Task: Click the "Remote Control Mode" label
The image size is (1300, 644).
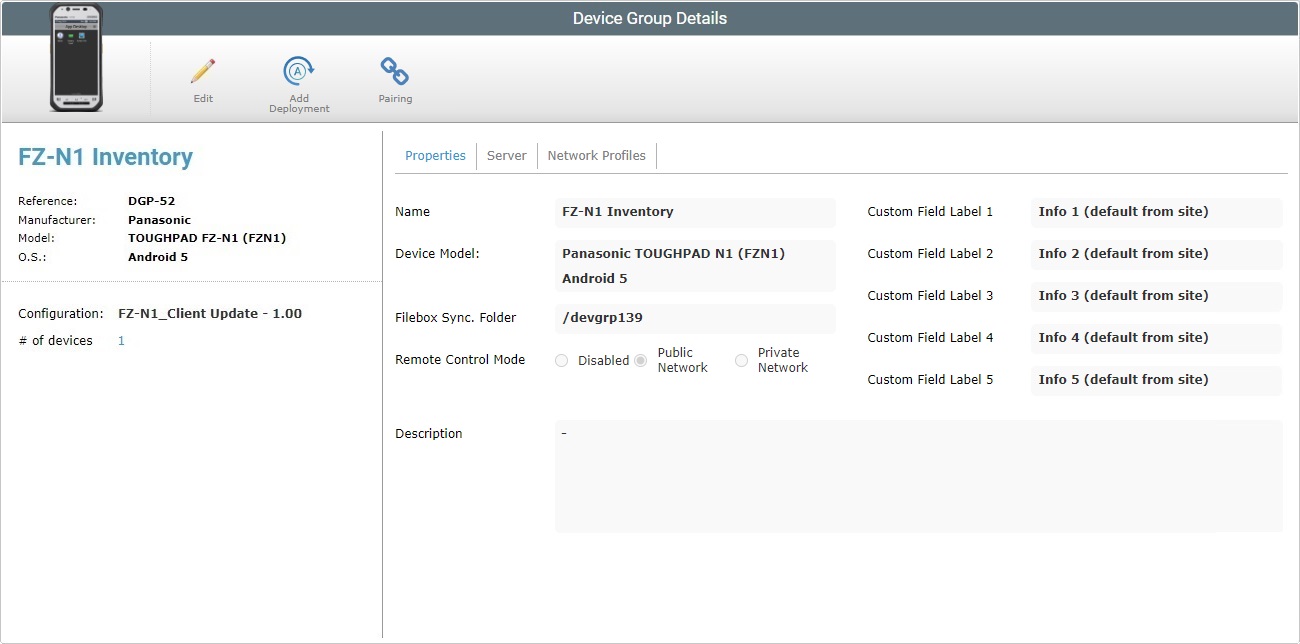Action: (460, 360)
